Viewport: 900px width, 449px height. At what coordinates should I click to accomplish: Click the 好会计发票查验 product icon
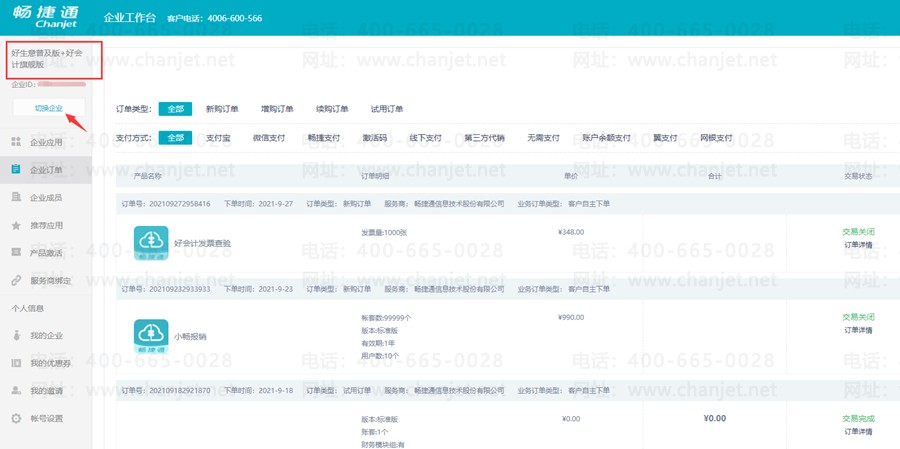(x=151, y=243)
